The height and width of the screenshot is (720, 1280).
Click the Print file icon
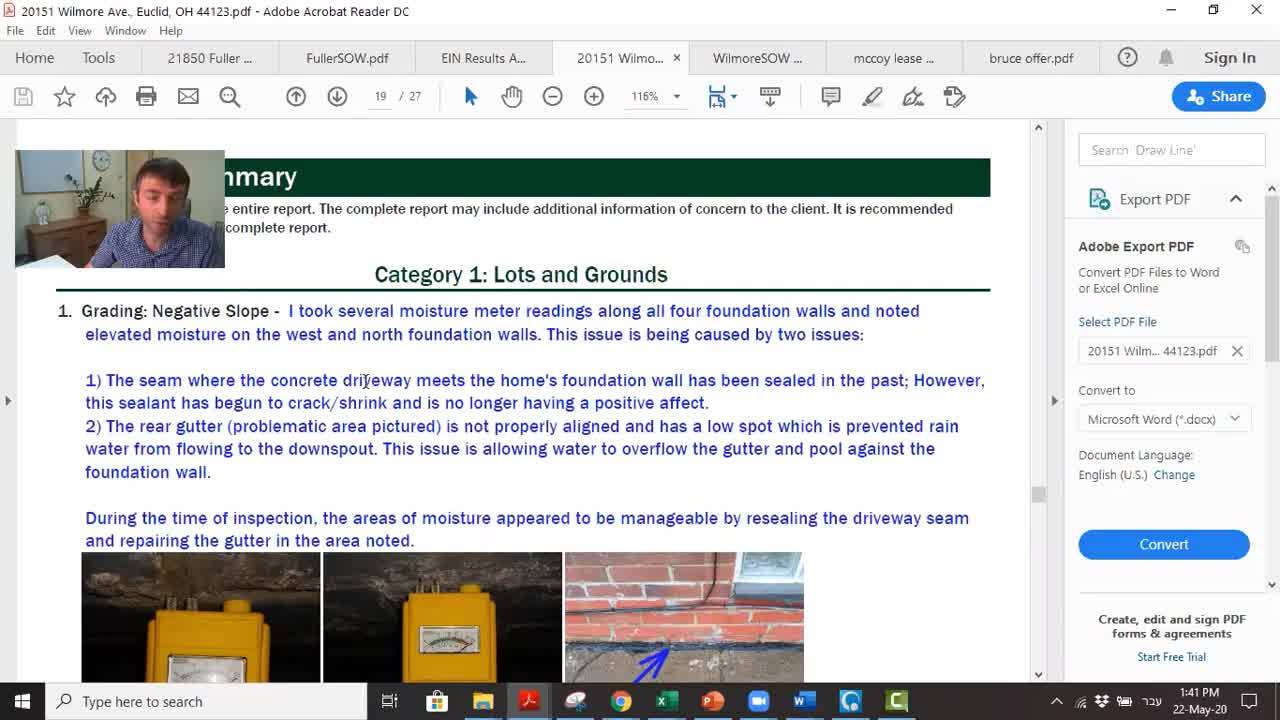pos(146,97)
